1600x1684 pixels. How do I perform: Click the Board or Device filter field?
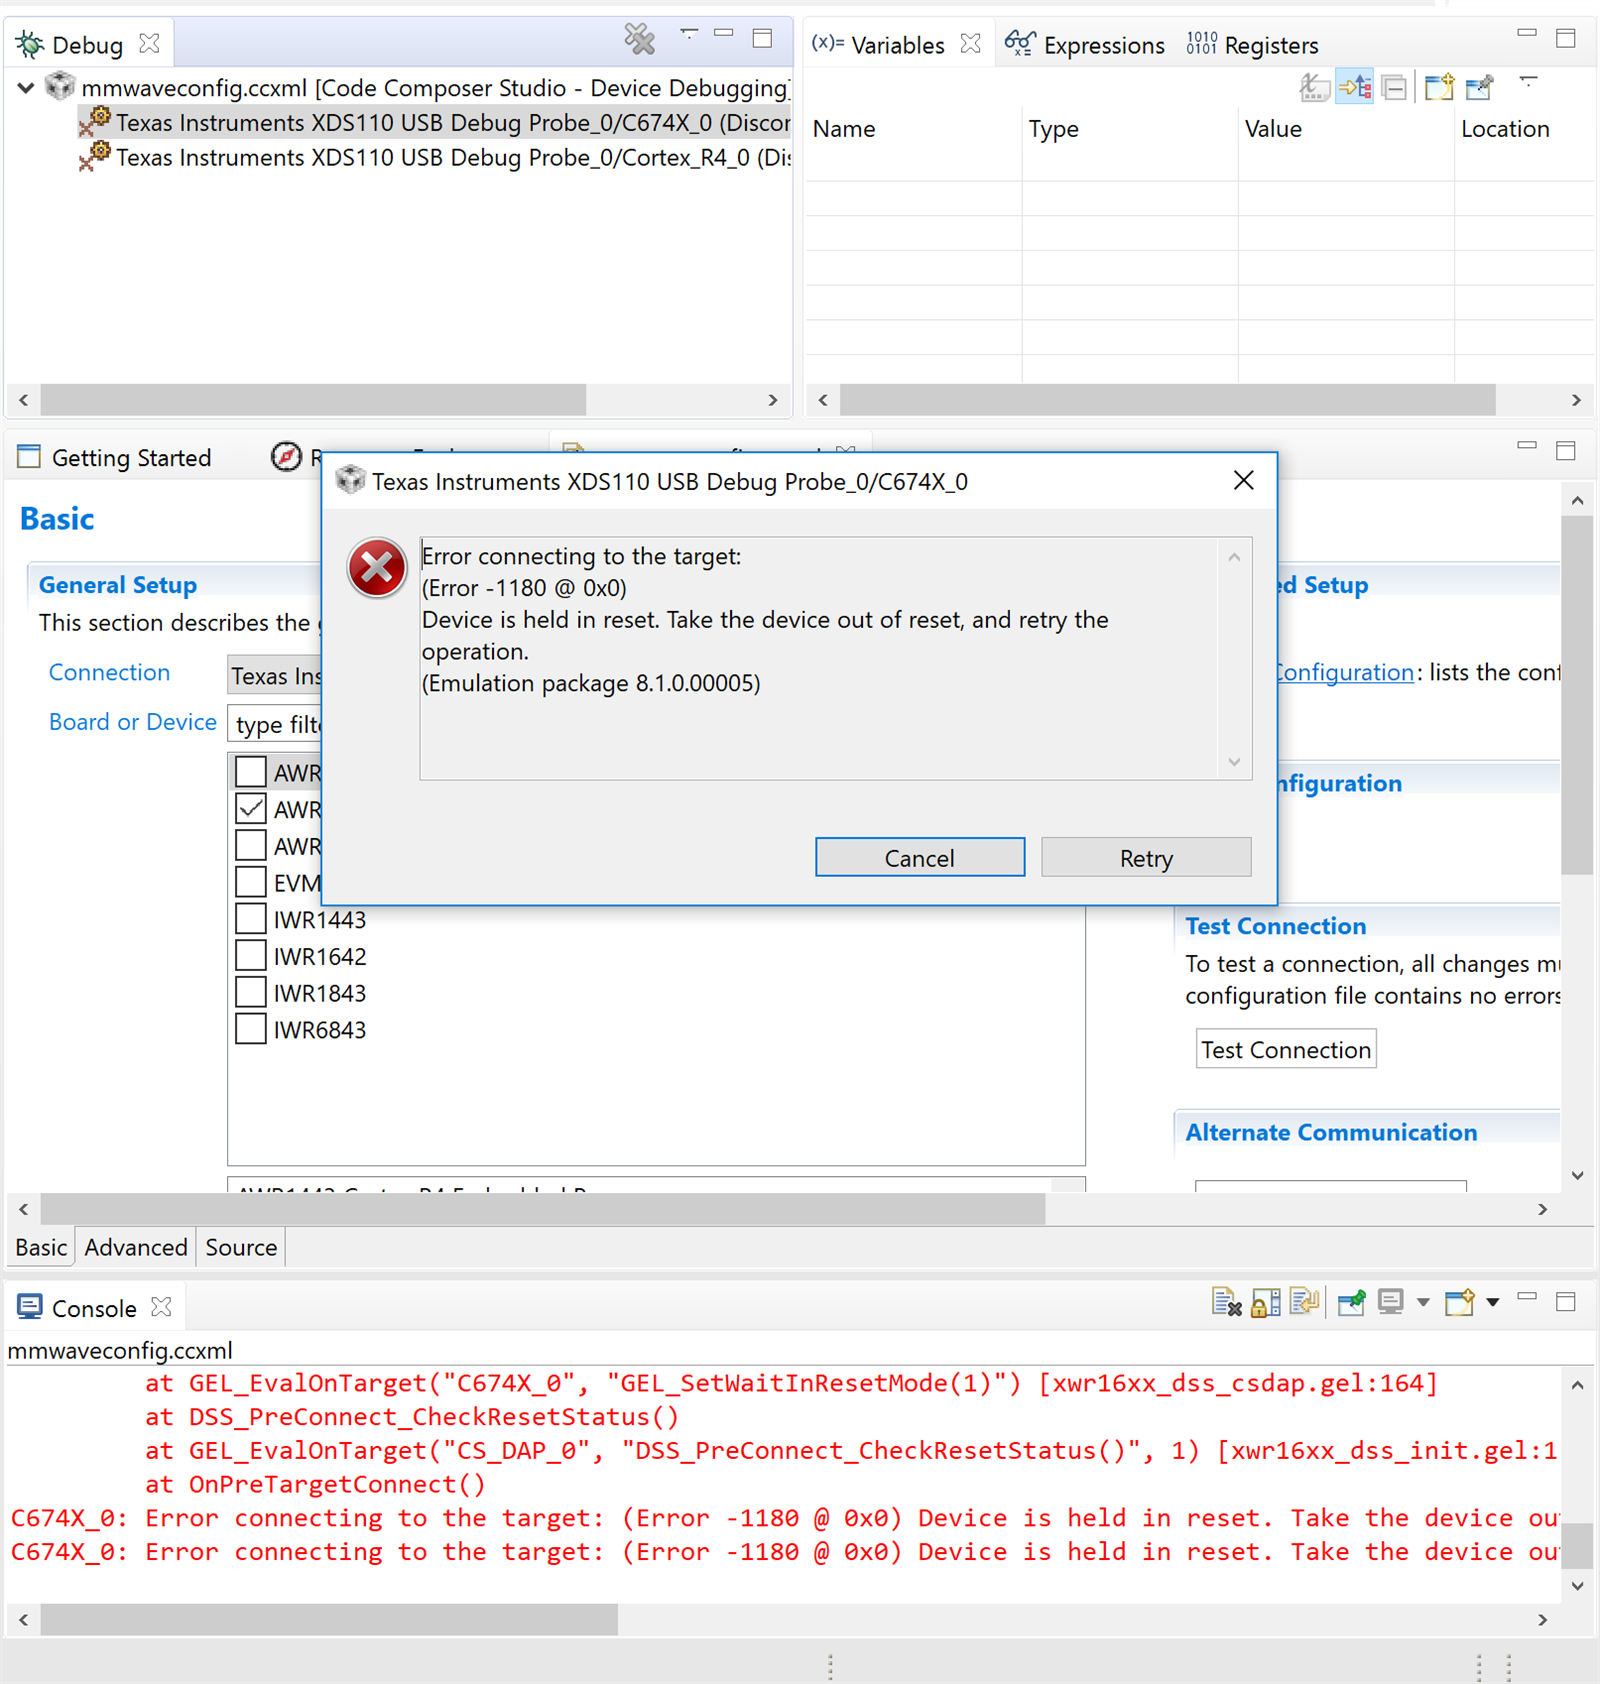[276, 724]
